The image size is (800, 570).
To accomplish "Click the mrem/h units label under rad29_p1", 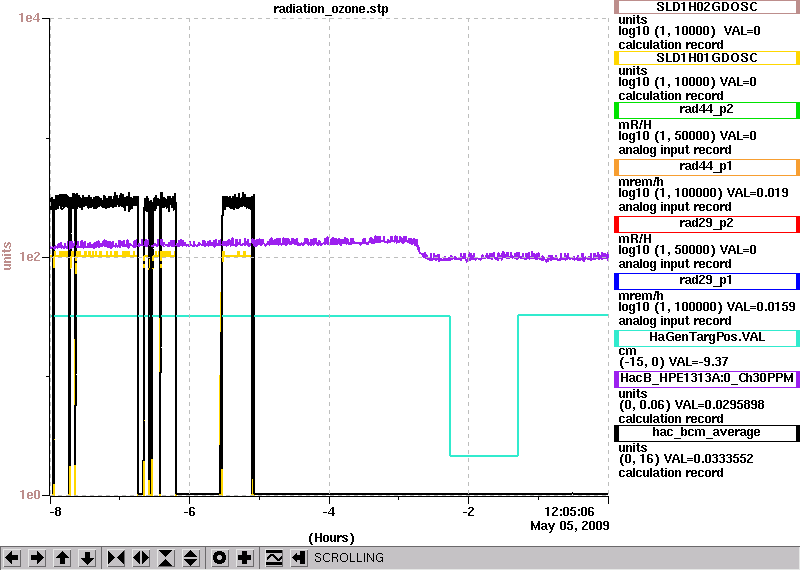I will pyautogui.click(x=640, y=295).
